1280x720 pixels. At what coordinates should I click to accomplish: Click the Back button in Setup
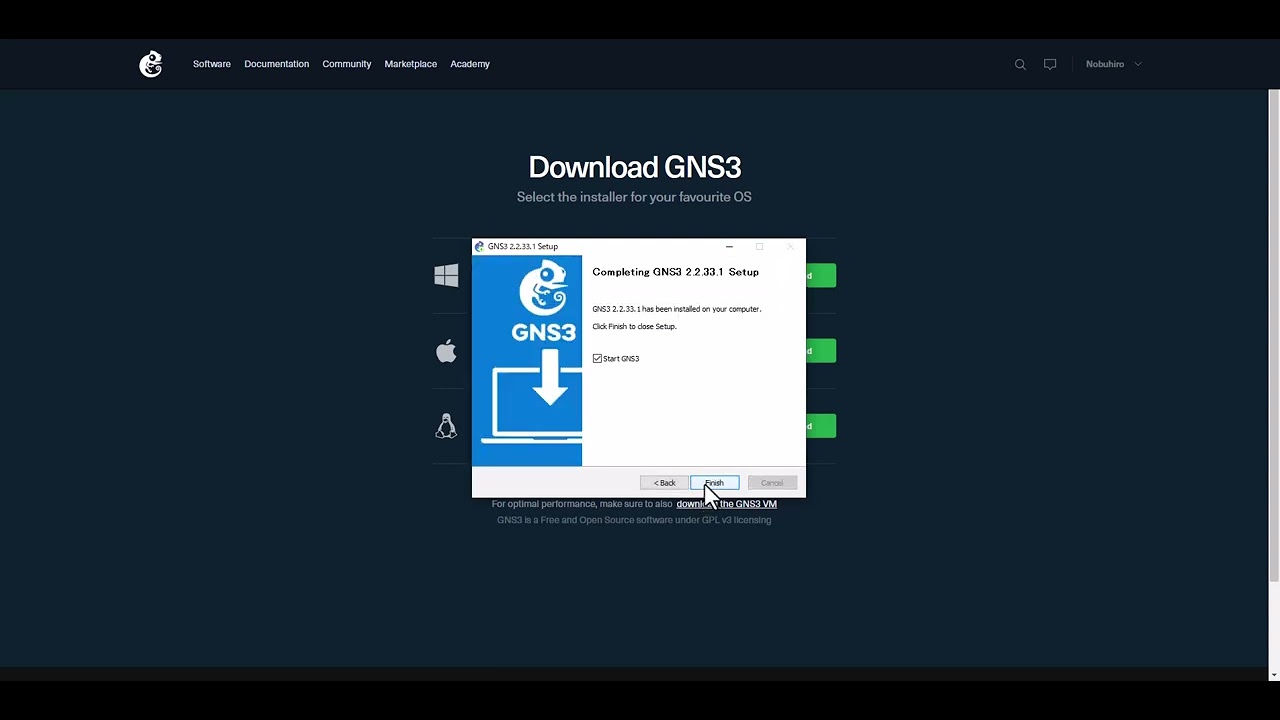pyautogui.click(x=664, y=483)
